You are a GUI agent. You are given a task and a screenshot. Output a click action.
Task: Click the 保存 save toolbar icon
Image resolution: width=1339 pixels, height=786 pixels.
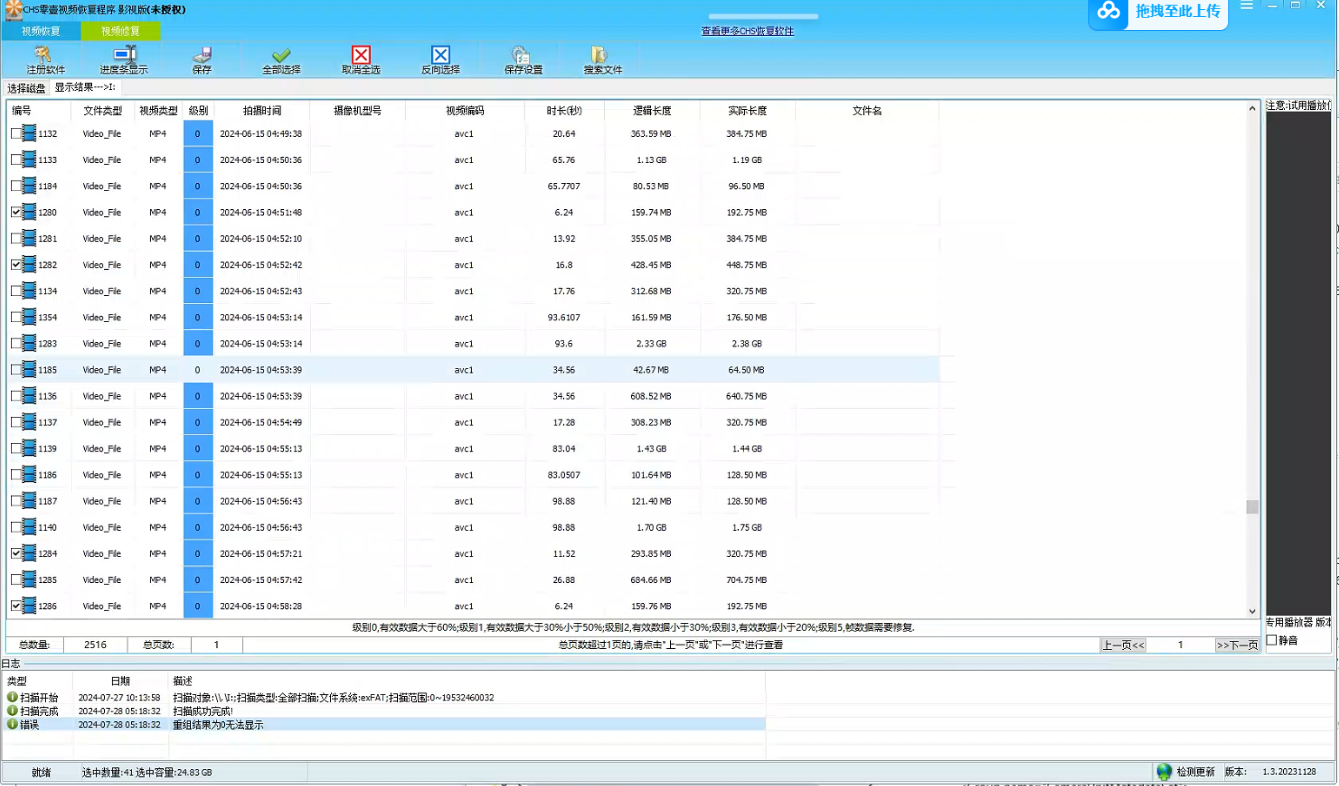click(202, 55)
